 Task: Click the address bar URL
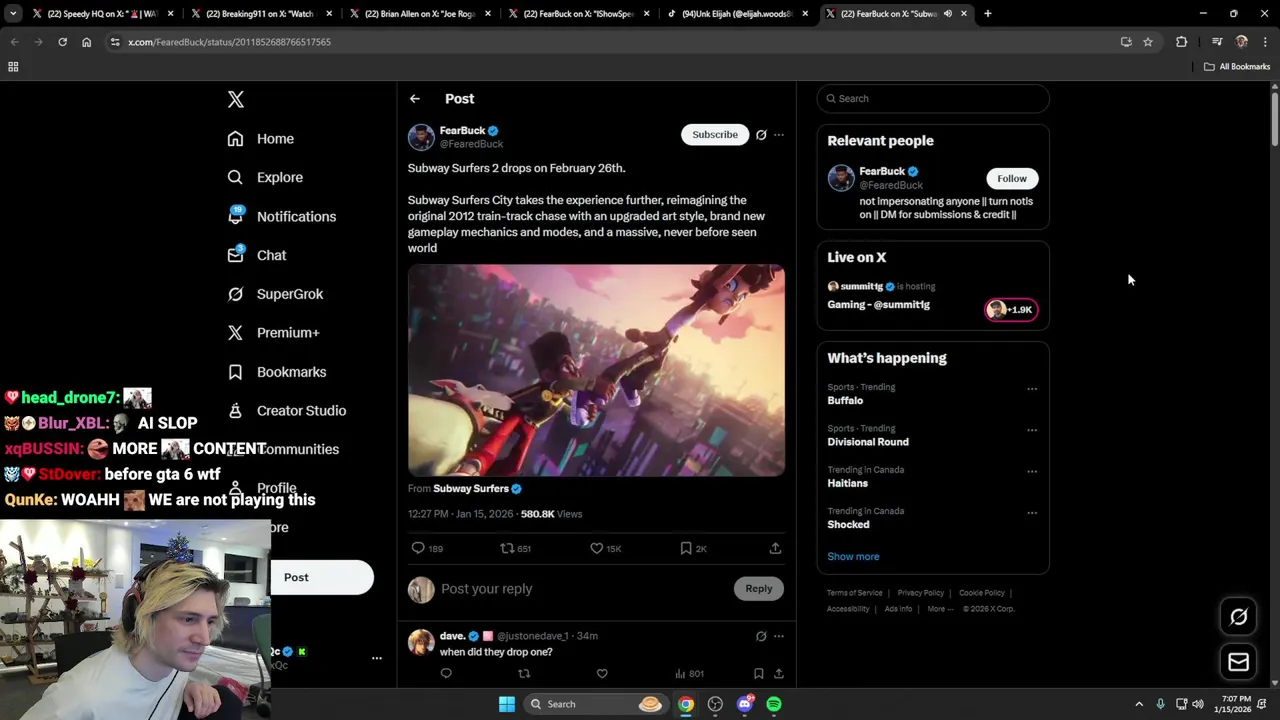[229, 42]
